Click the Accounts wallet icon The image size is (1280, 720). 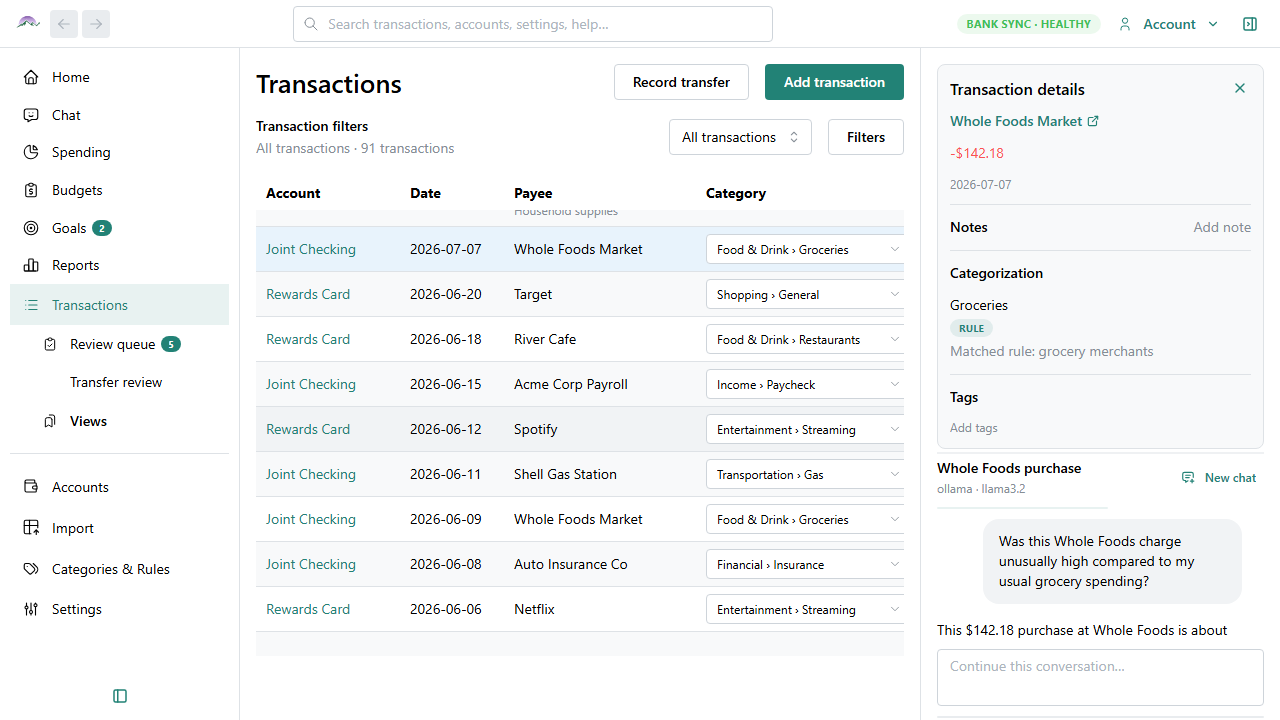(31, 487)
